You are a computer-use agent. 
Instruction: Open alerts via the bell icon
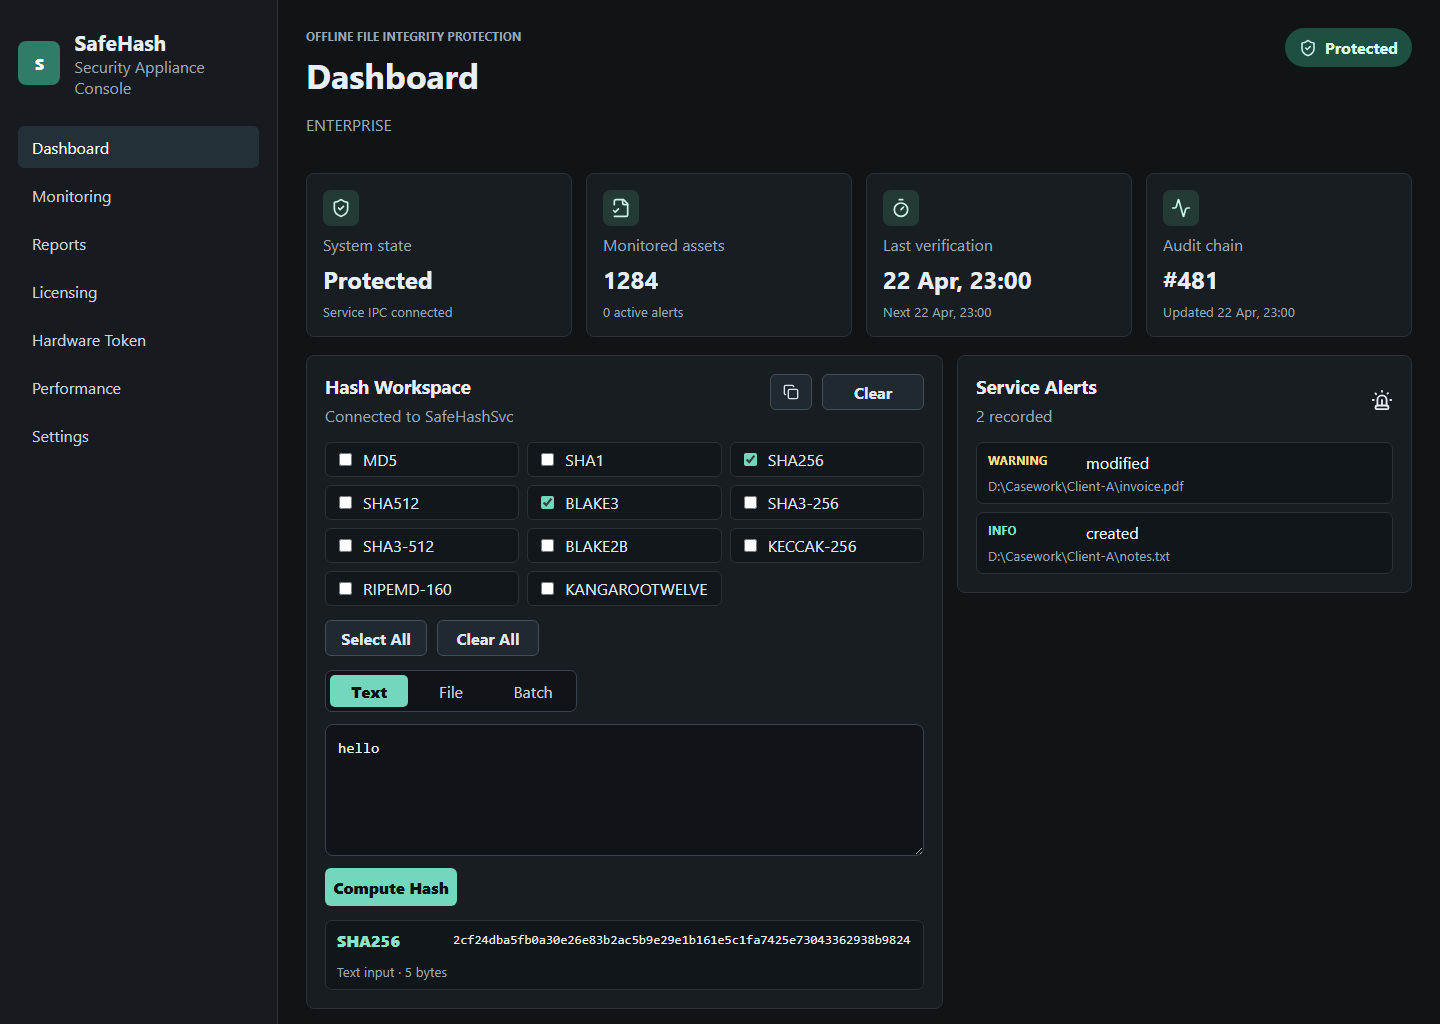(x=1382, y=399)
